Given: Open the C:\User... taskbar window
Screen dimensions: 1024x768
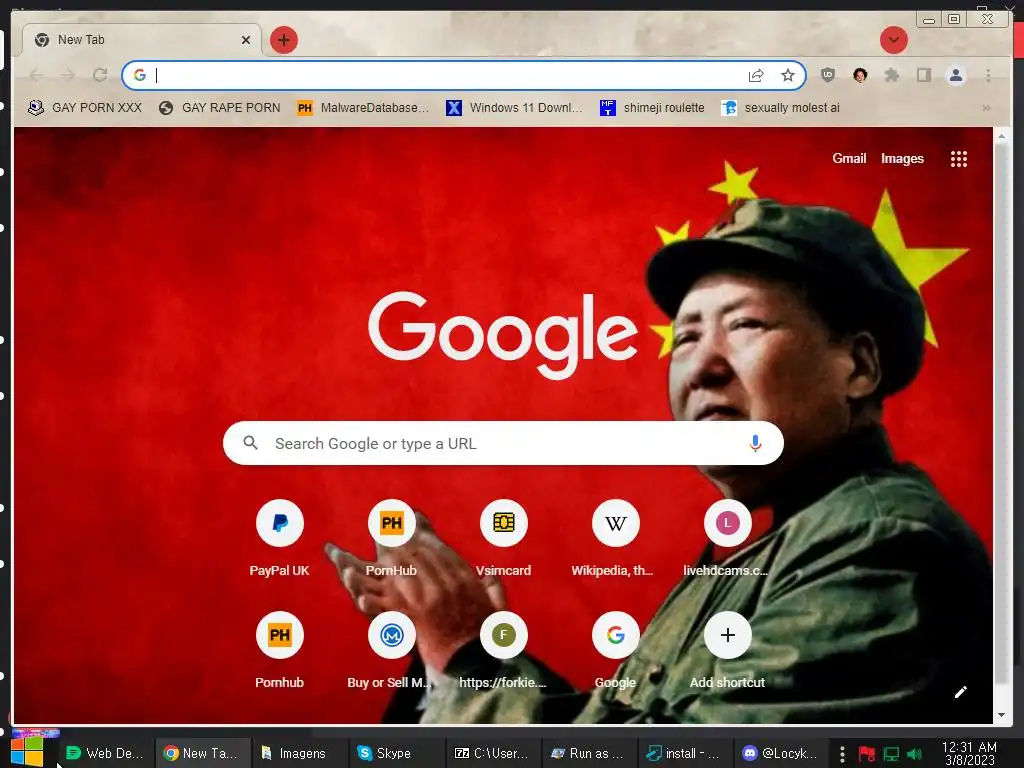Looking at the screenshot, I should coord(492,753).
